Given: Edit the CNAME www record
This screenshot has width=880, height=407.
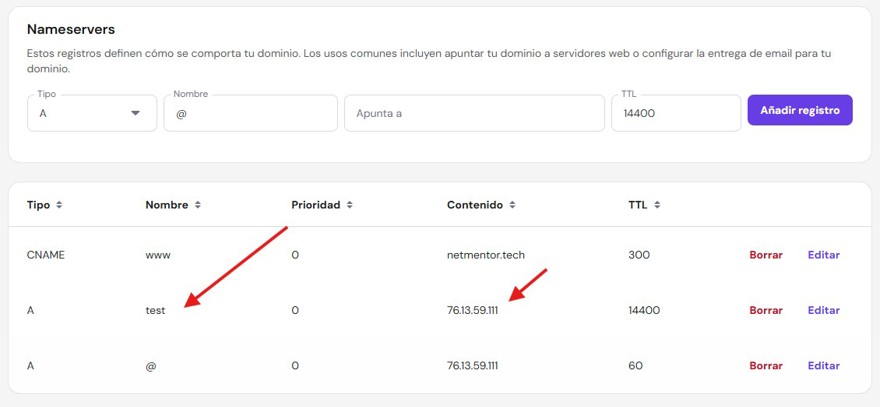Looking at the screenshot, I should pyautogui.click(x=823, y=255).
